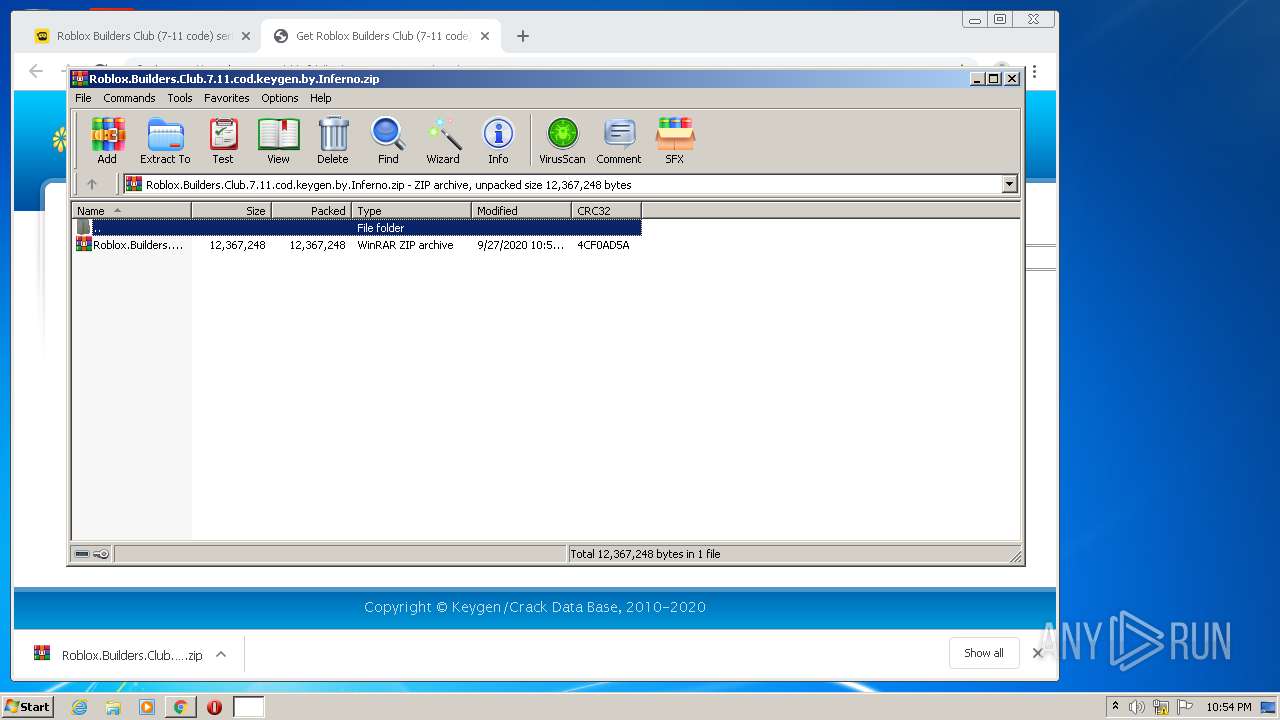Close the second Chrome tab

[x=485, y=36]
